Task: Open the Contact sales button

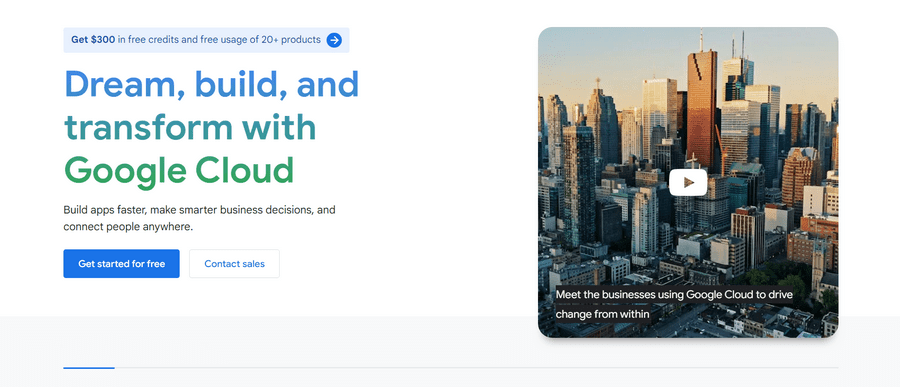Action: pyautogui.click(x=234, y=264)
